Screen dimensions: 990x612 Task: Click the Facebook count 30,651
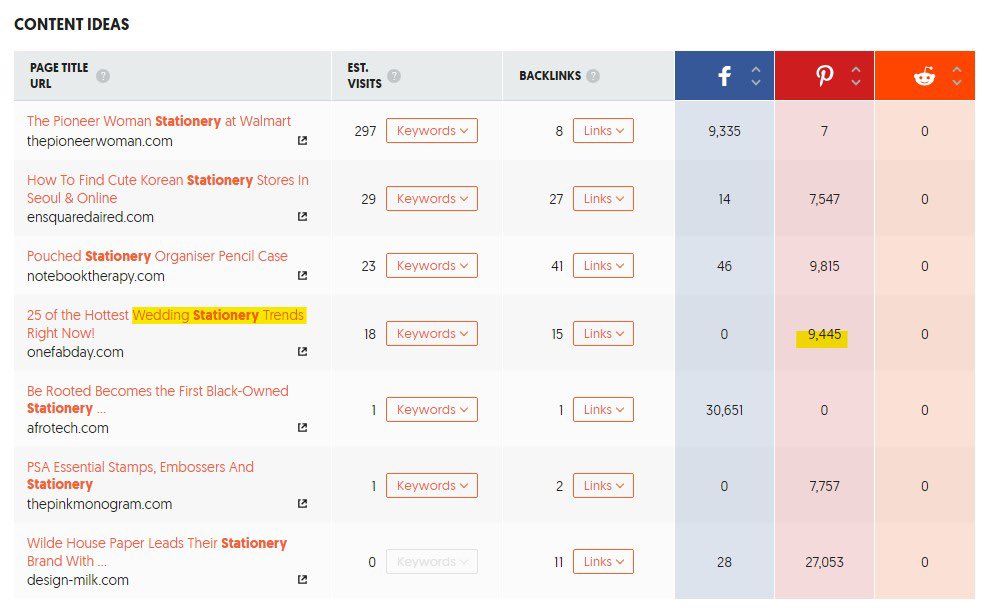(x=724, y=410)
